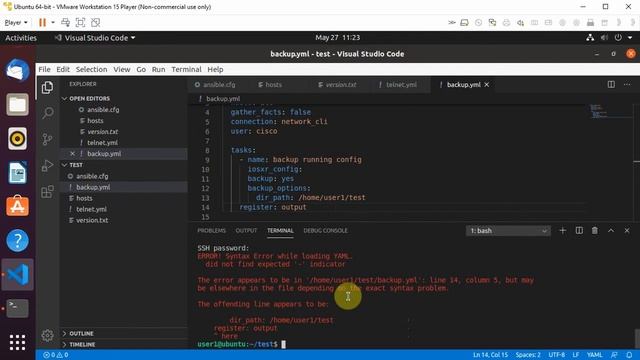Open the VMware power options dropdown arrow

pos(53,22)
